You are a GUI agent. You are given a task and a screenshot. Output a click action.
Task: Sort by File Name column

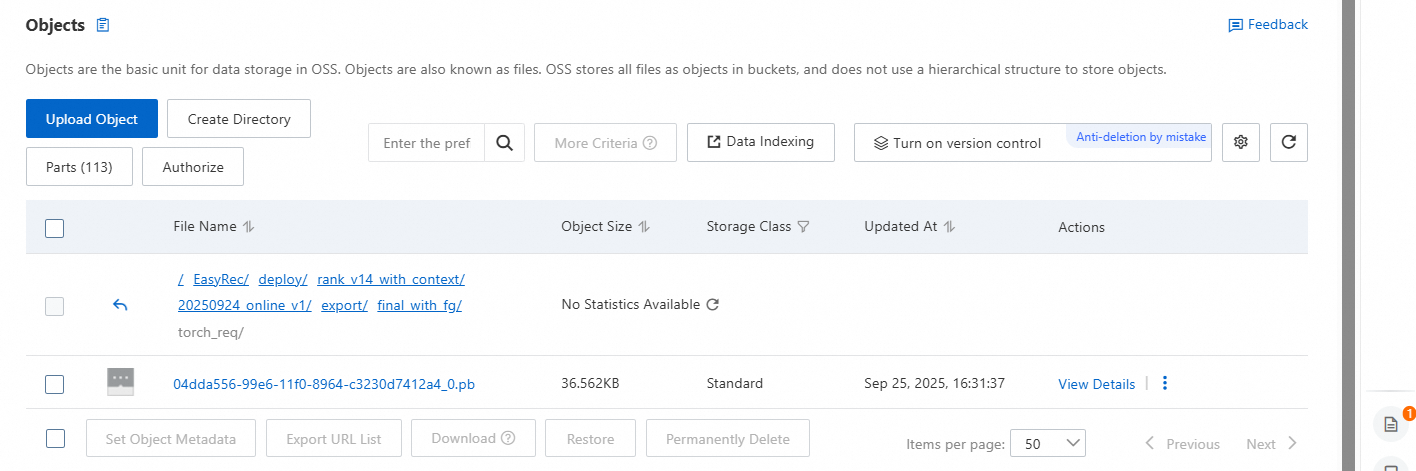249,227
